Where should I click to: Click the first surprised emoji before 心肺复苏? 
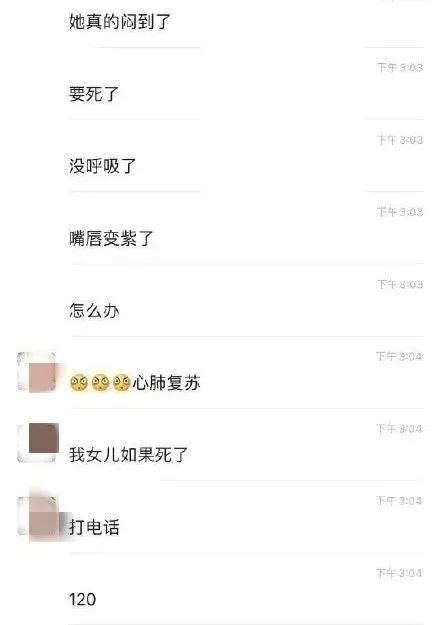click(79, 383)
